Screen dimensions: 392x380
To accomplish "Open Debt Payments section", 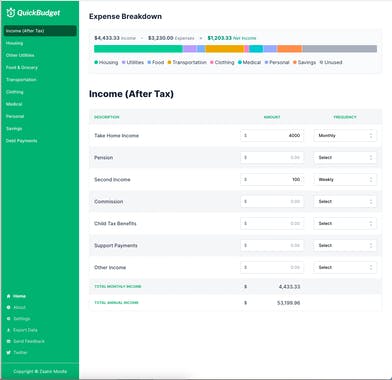I will coord(21,141).
